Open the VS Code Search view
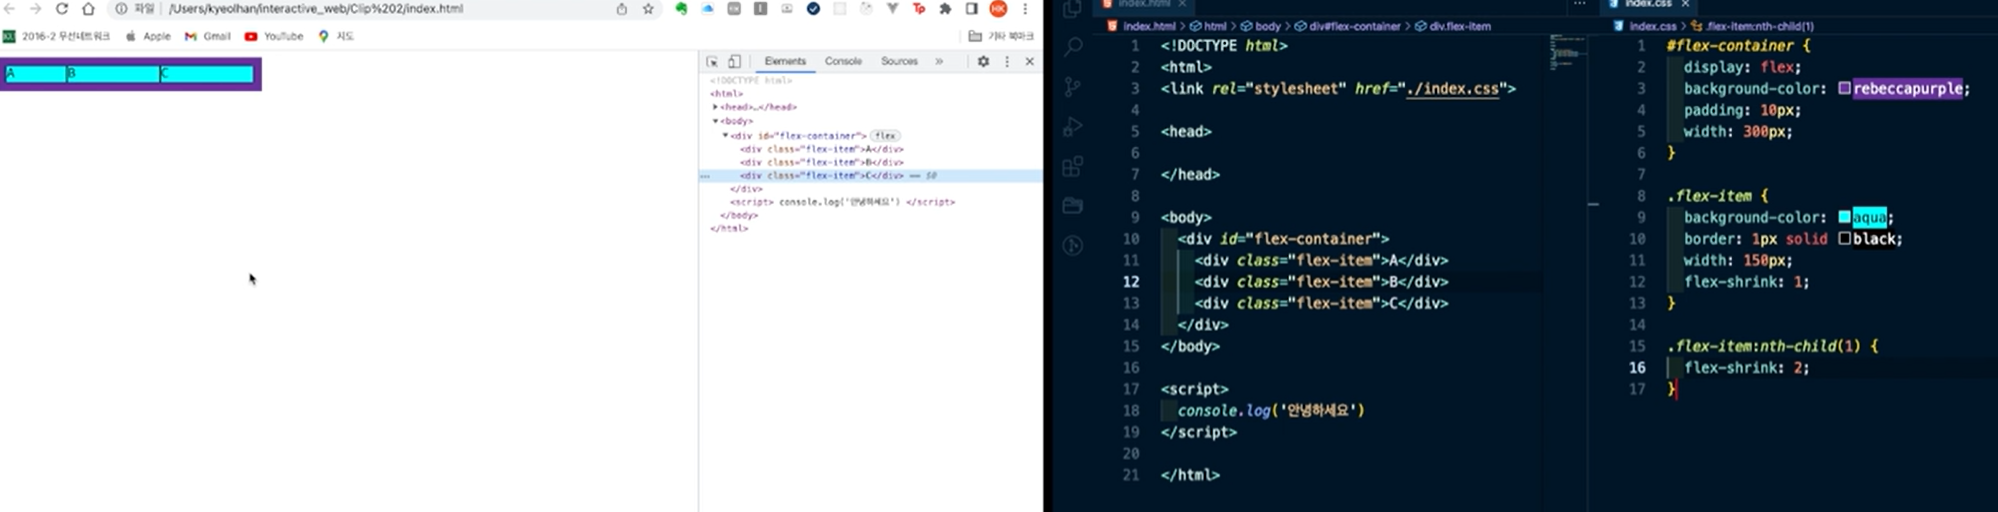The width and height of the screenshot is (1998, 512). click(1073, 46)
